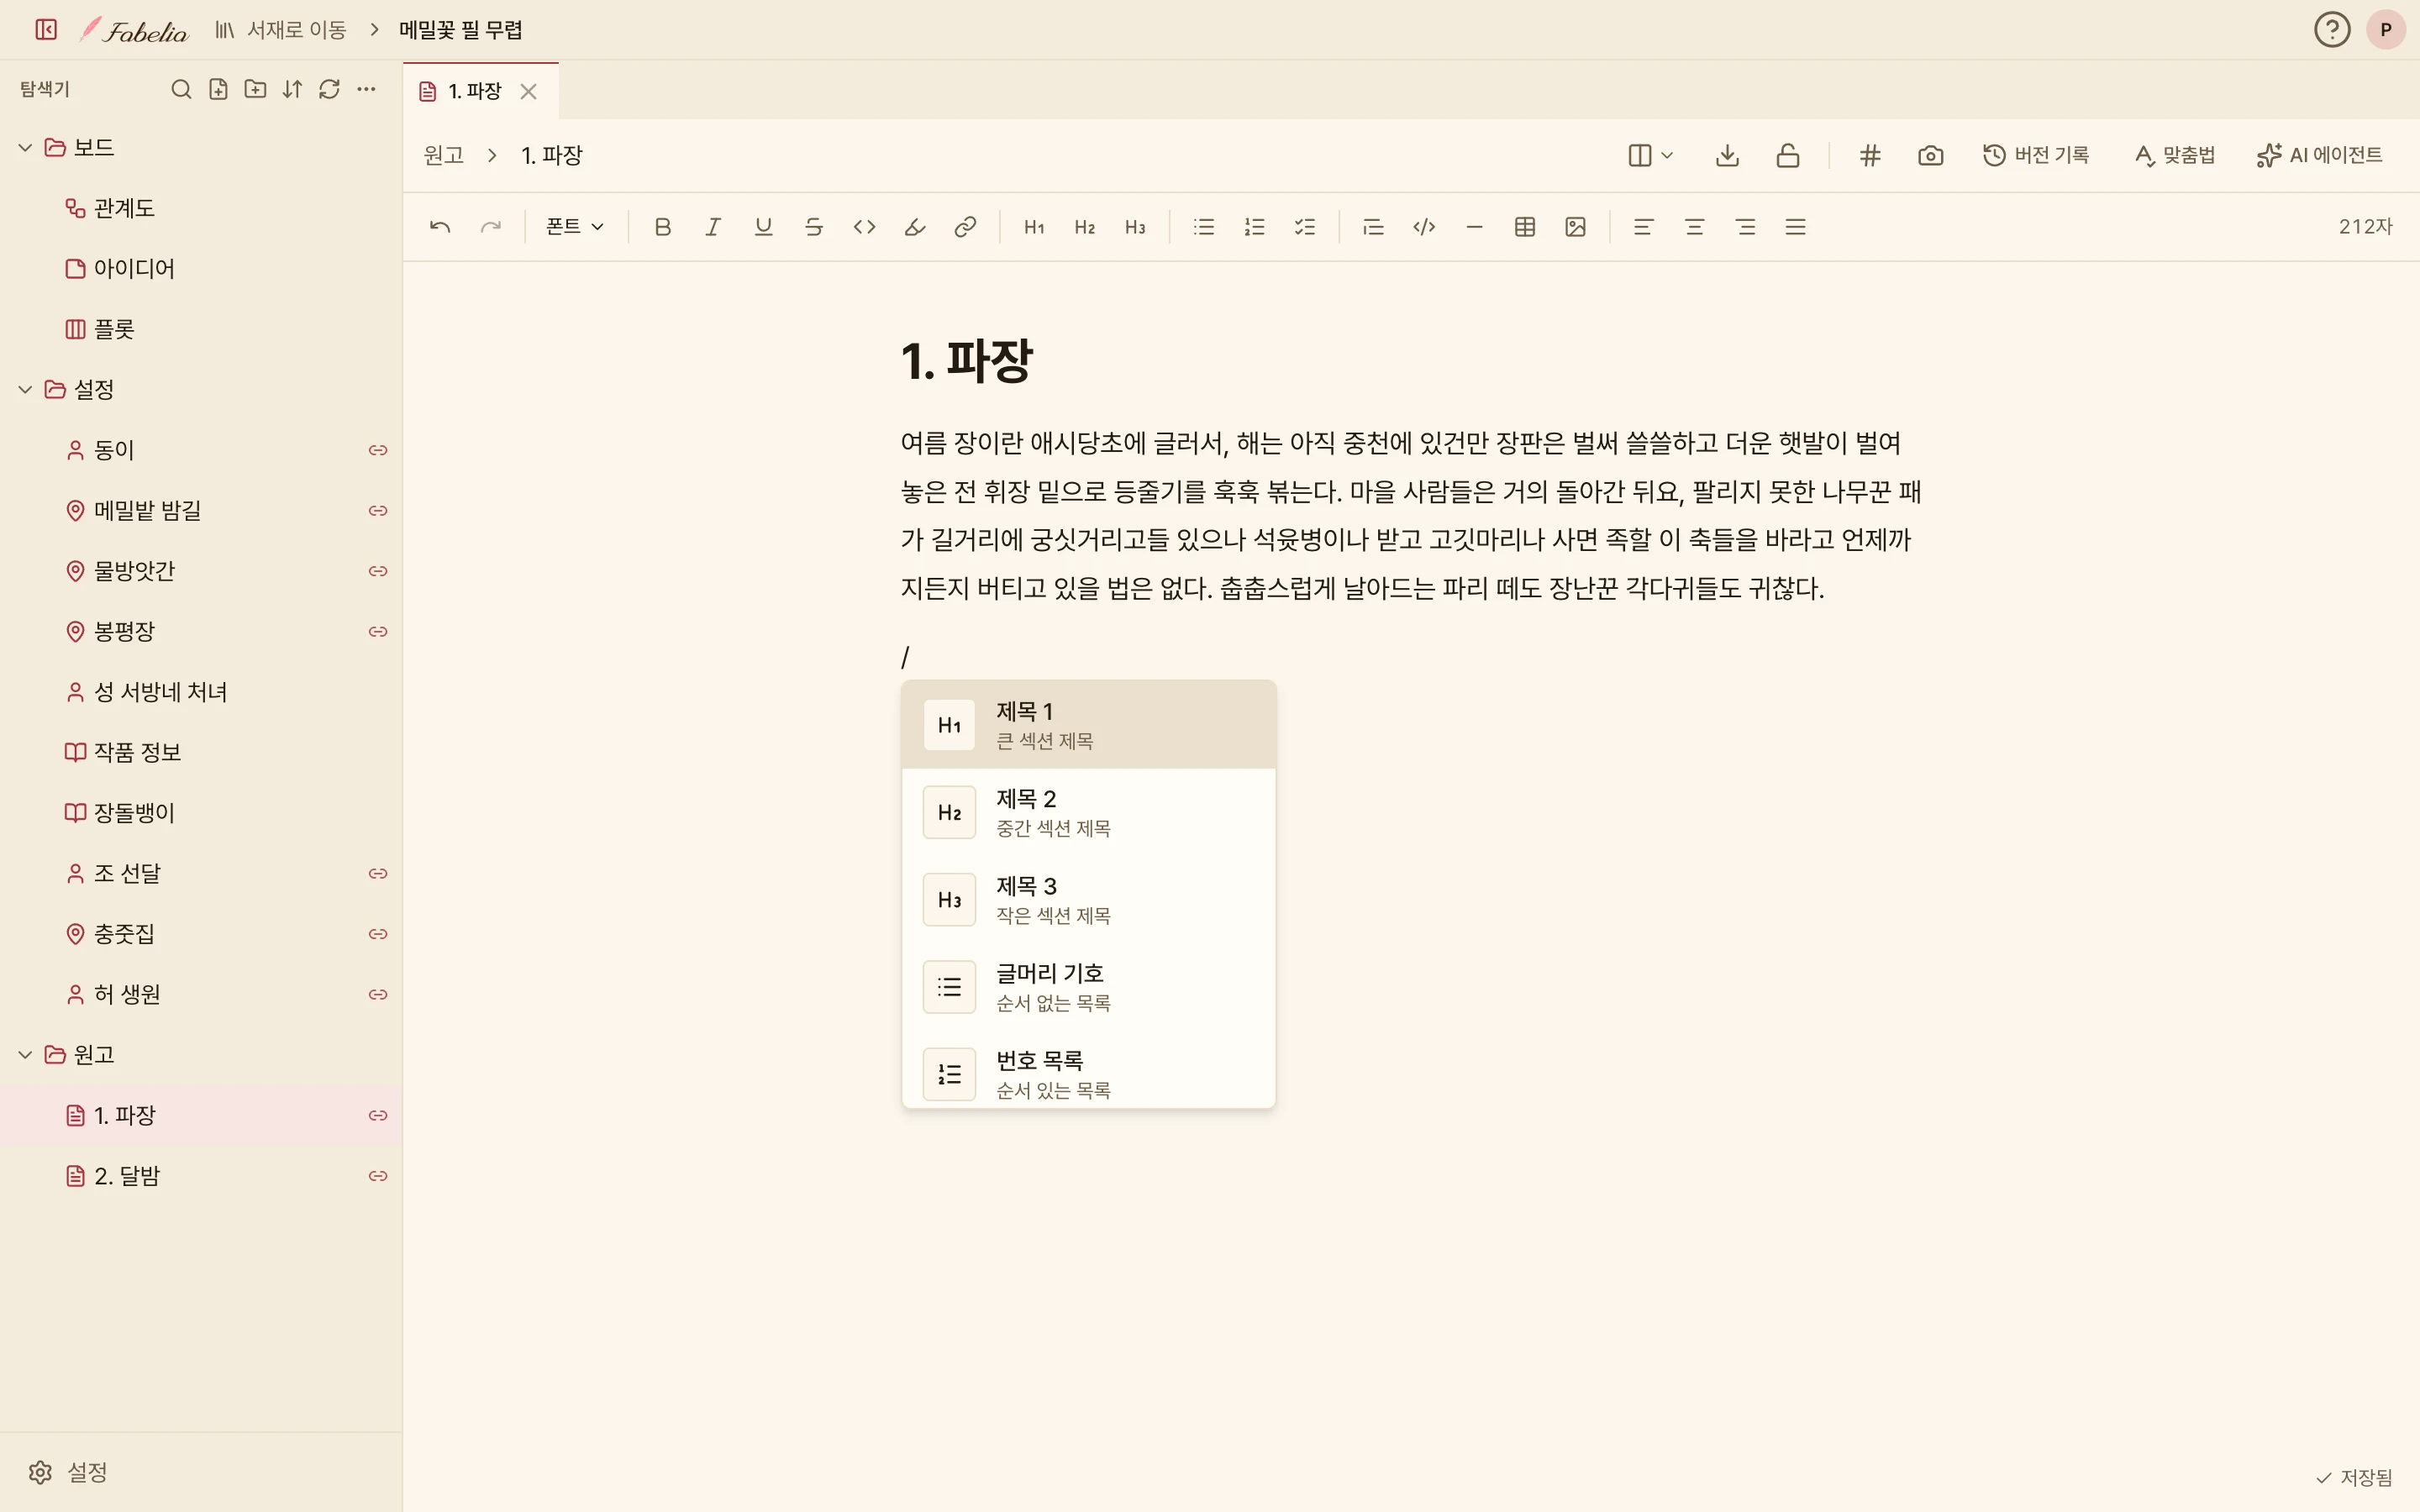2420x1512 pixels.
Task: Run 맞춤법 spell check
Action: tap(2174, 155)
